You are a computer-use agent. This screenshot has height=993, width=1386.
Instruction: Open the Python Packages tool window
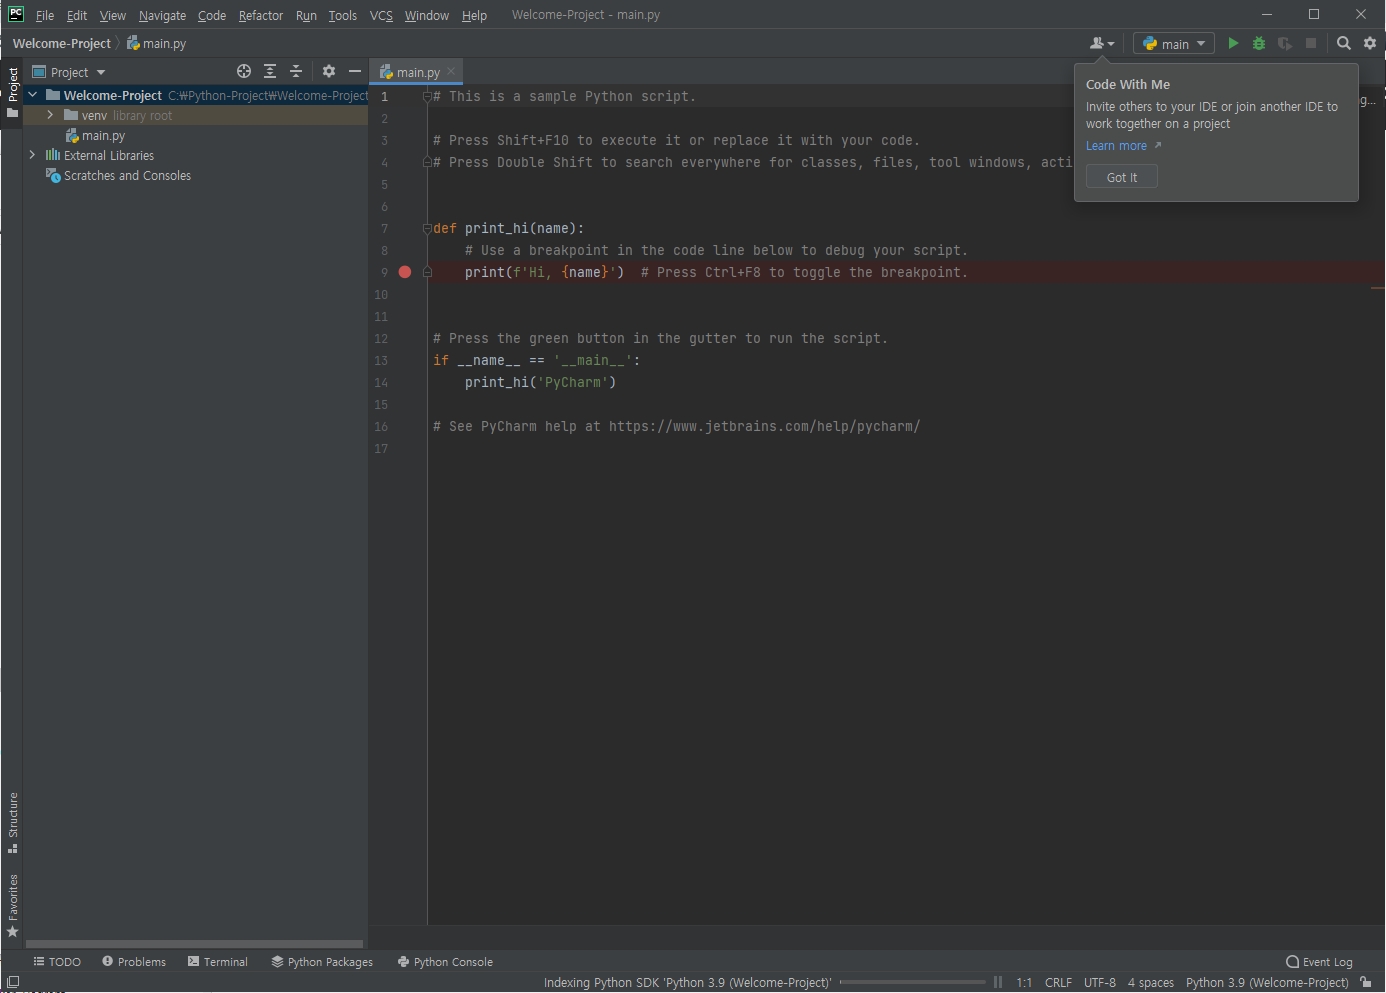pos(322,962)
